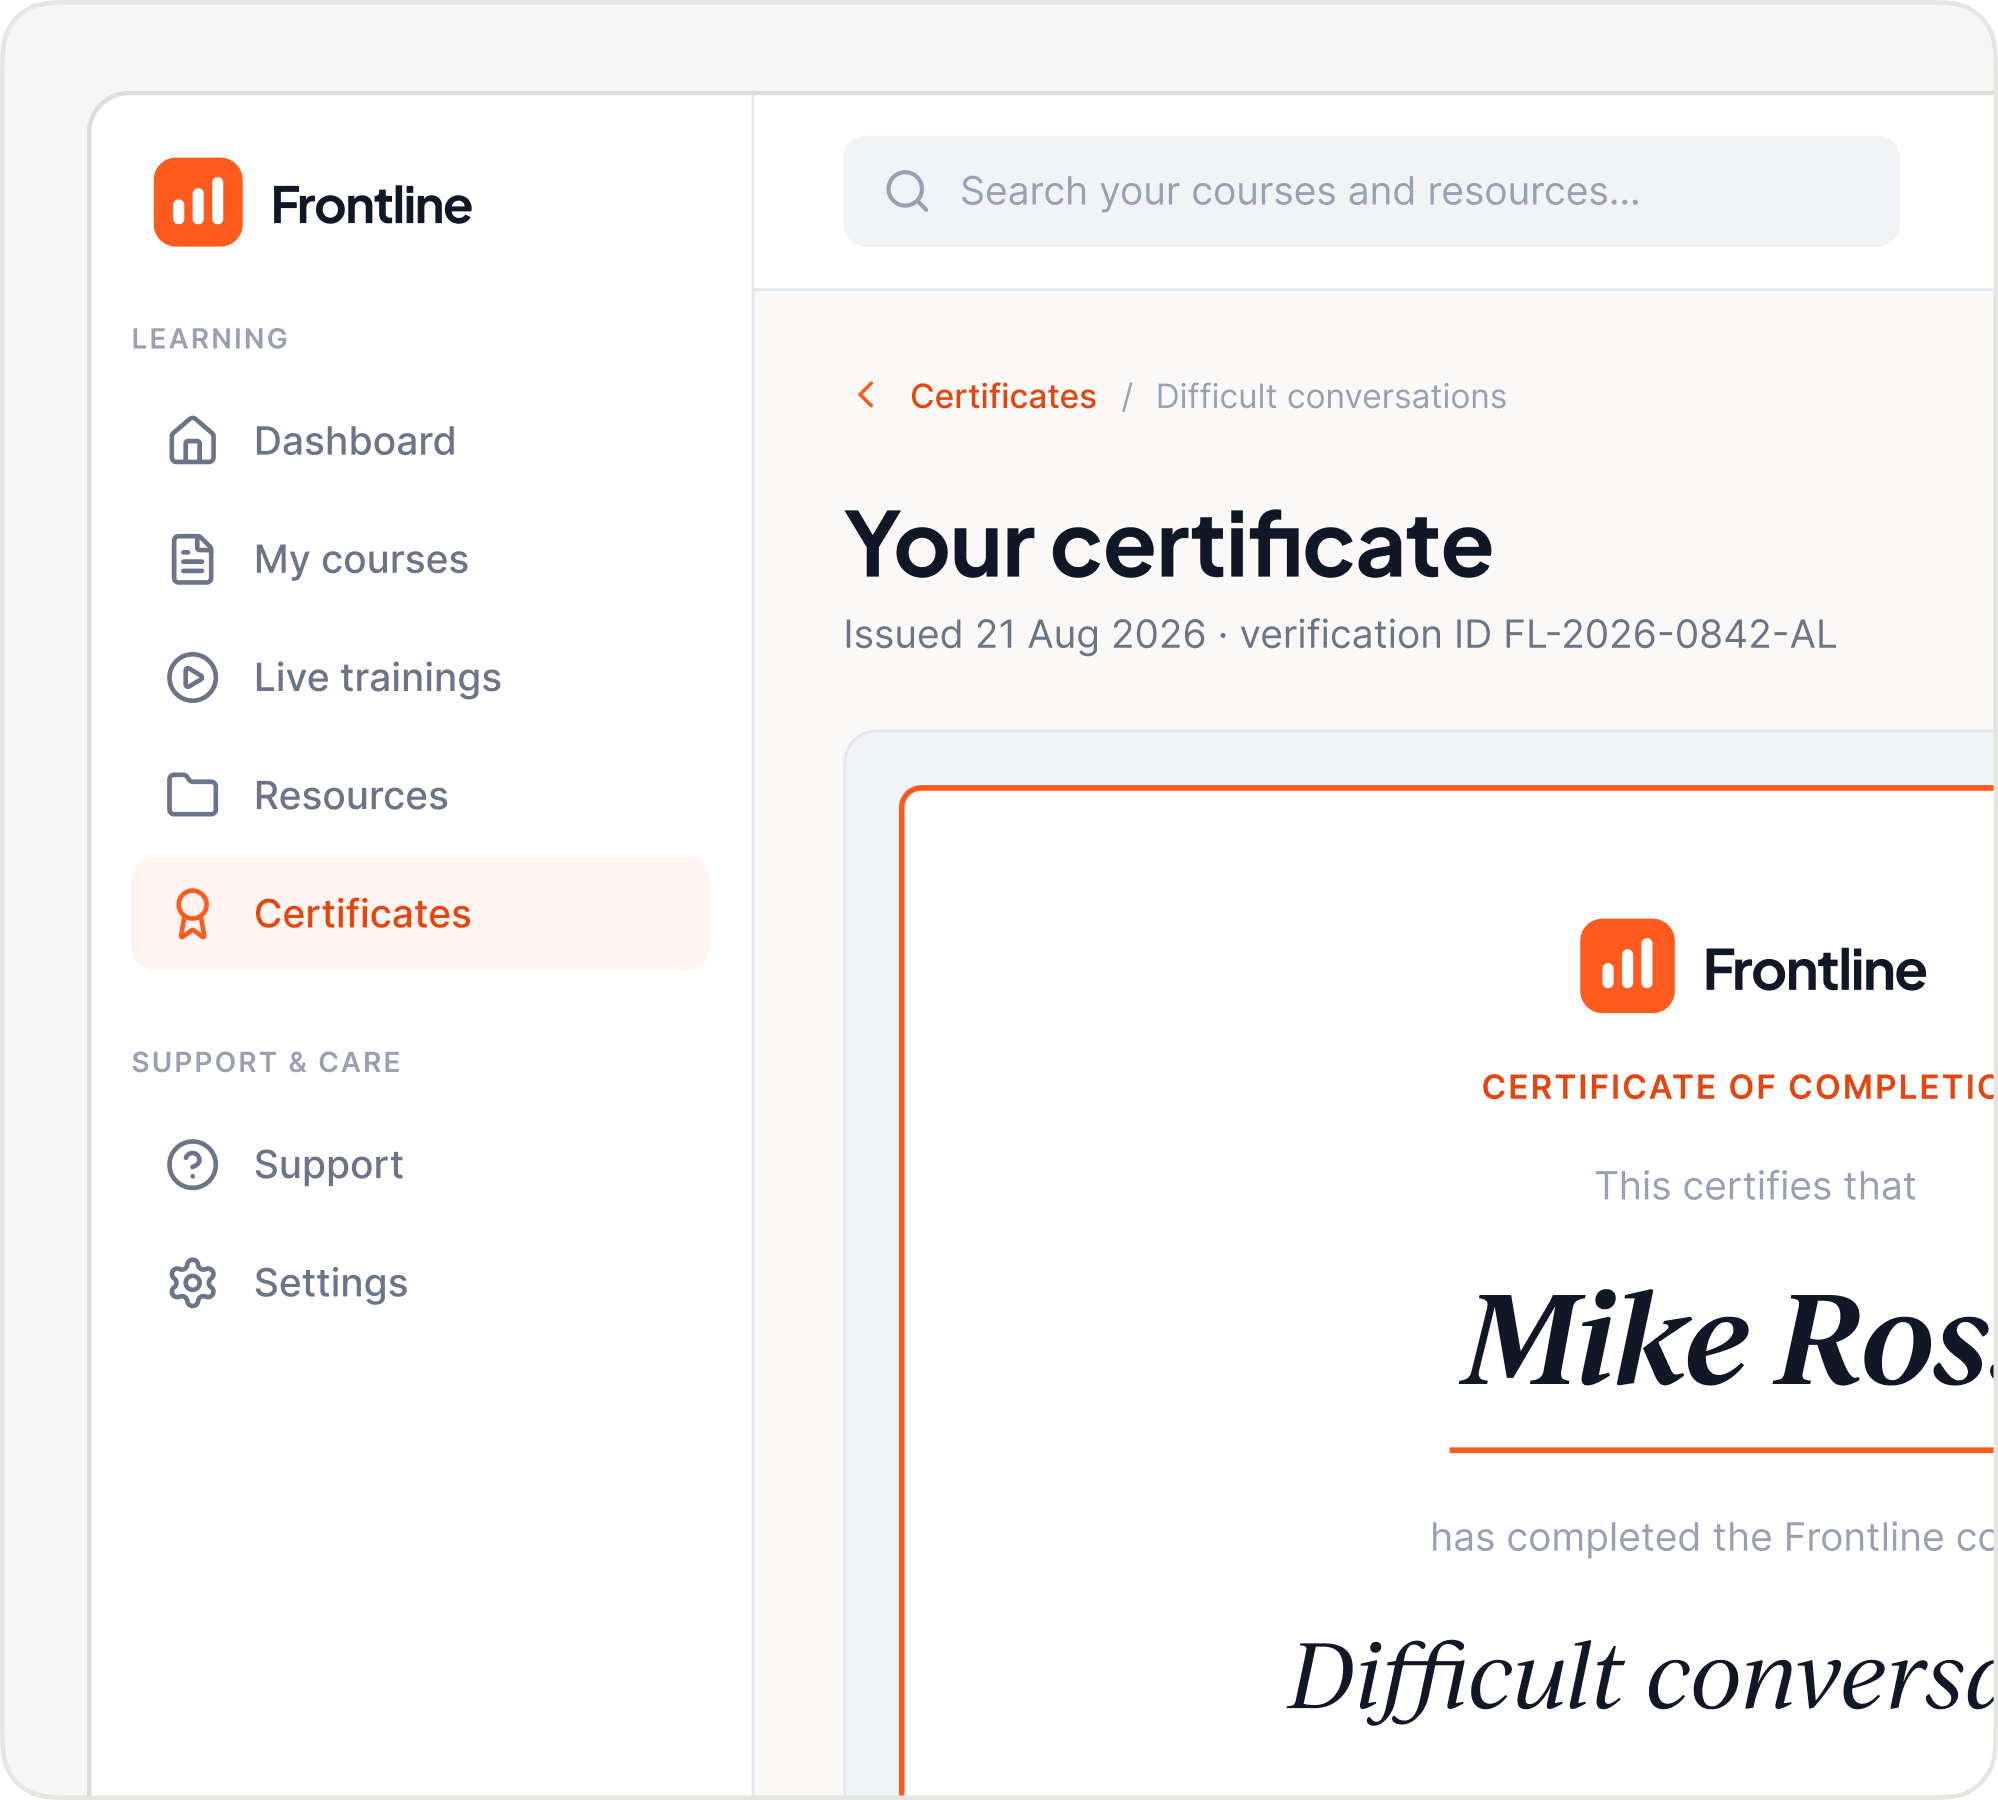This screenshot has width=1998, height=1800.
Task: Open the Resources section
Action: pyautogui.click(x=420, y=795)
